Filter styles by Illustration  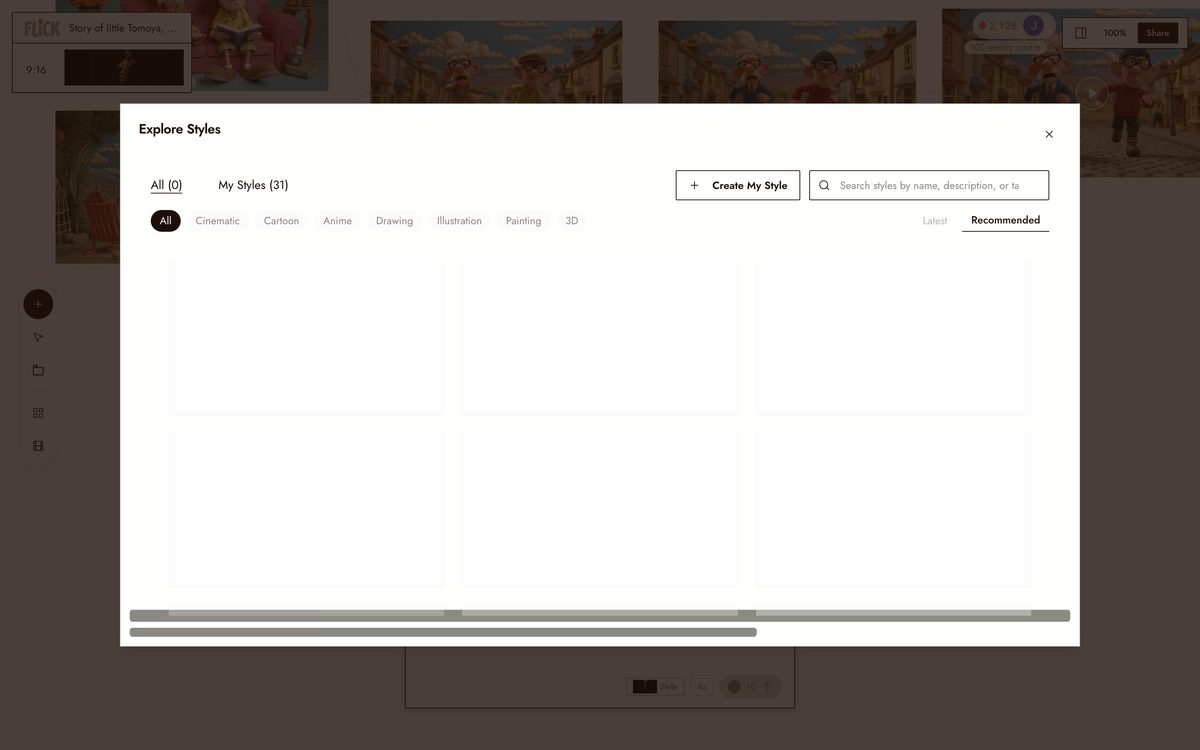point(459,221)
